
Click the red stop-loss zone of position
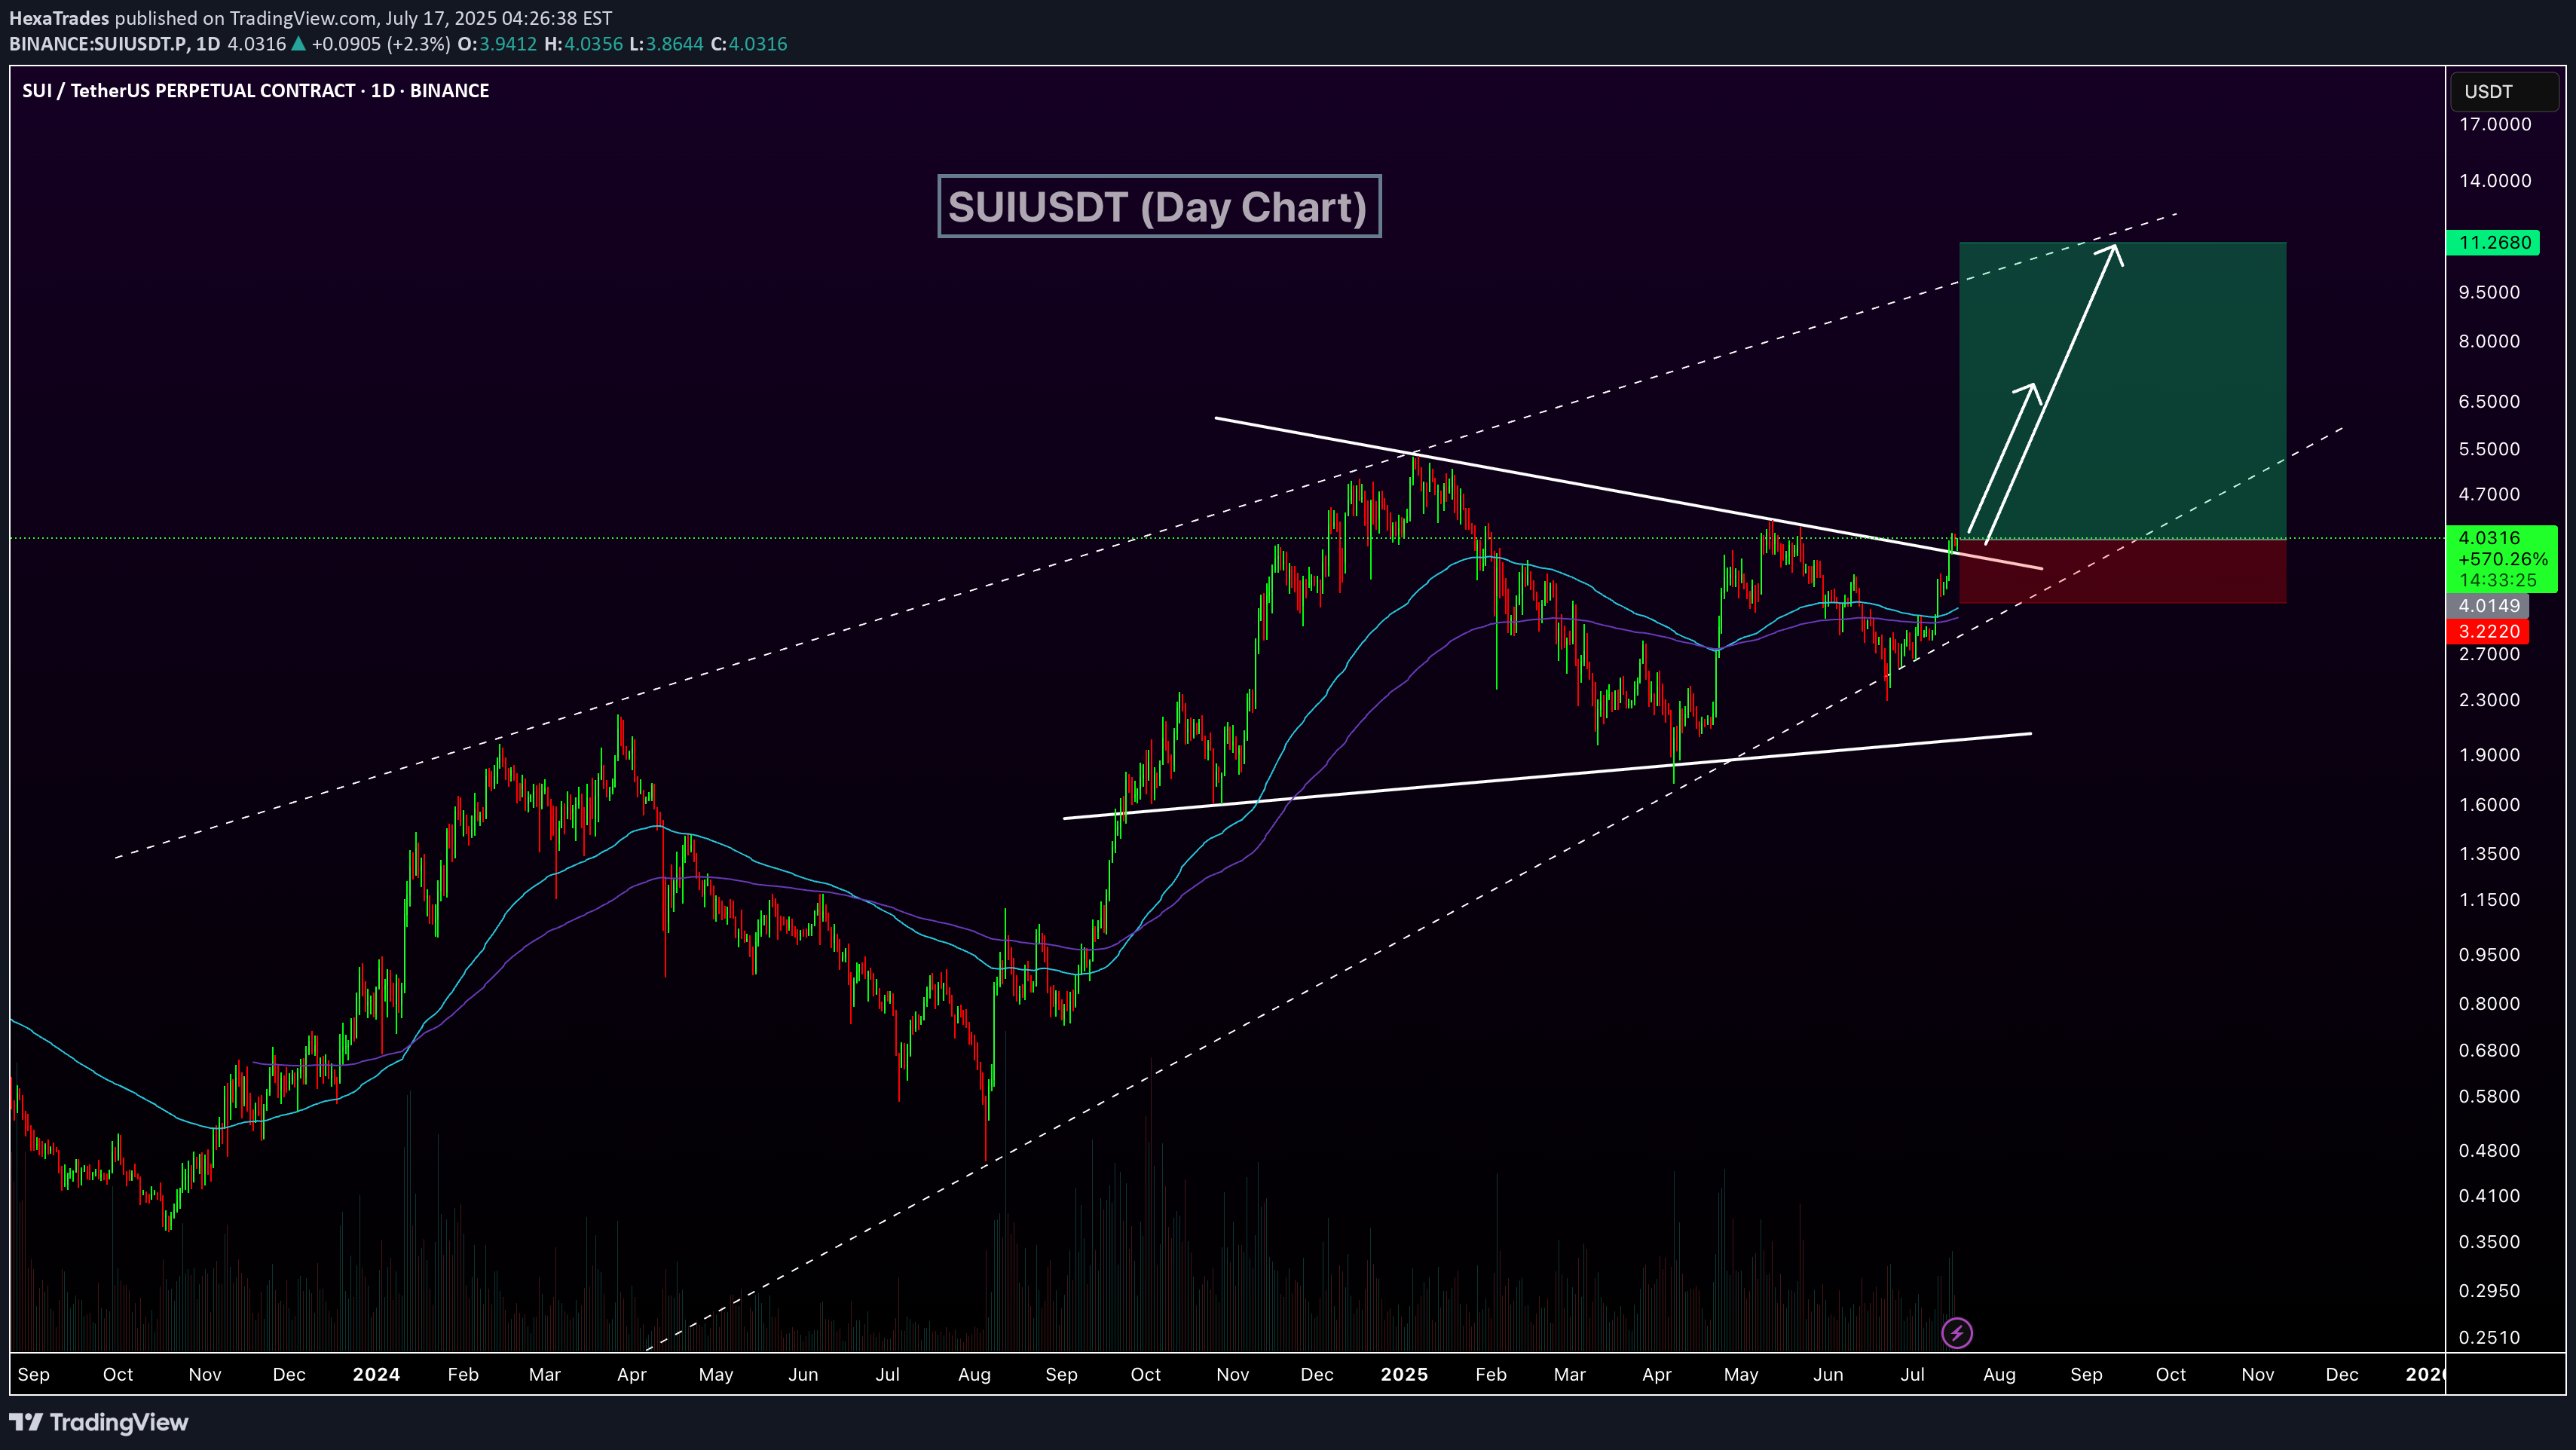2122,571
